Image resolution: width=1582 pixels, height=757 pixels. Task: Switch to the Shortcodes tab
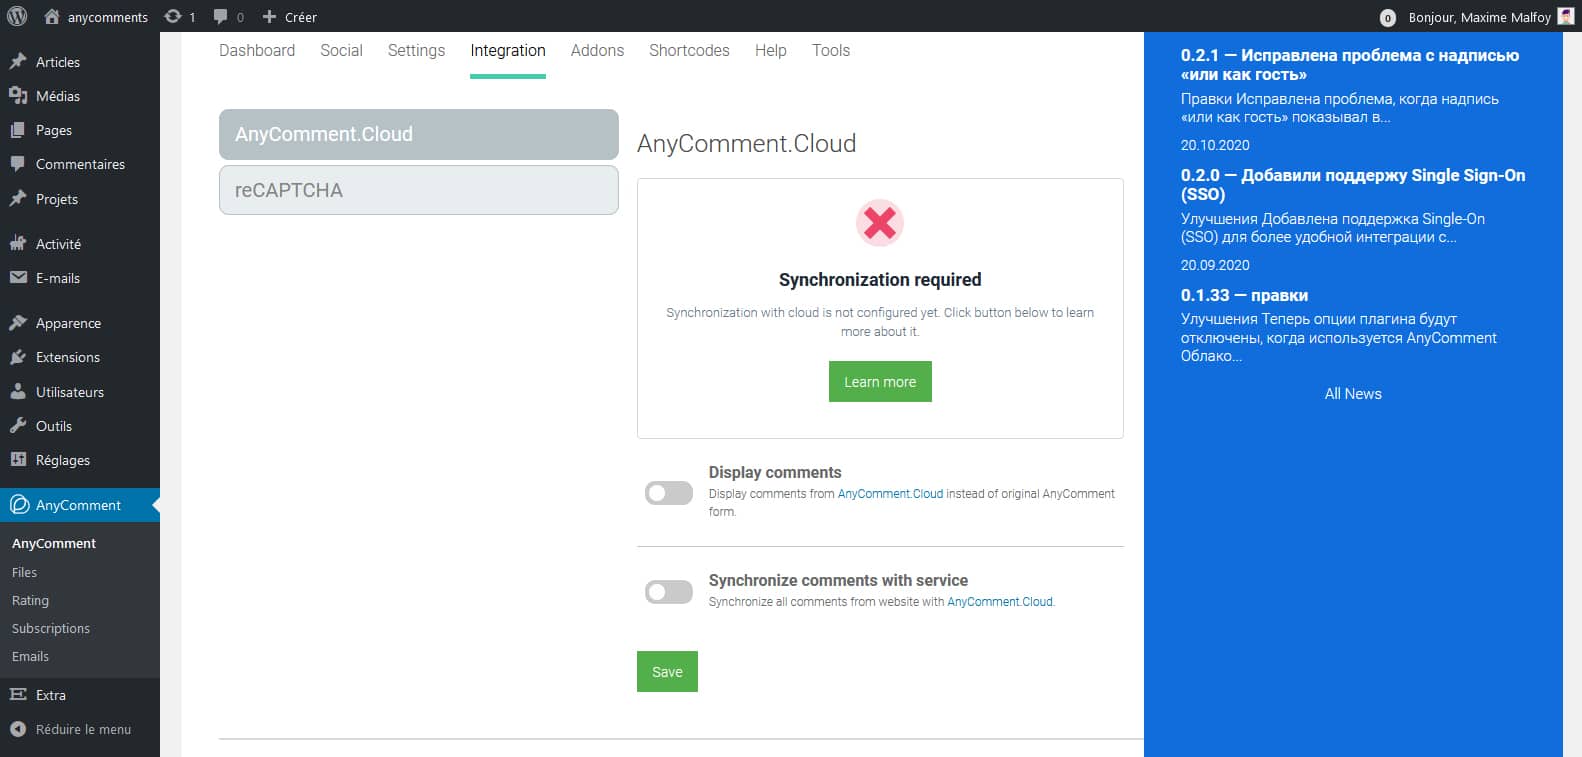(x=689, y=50)
